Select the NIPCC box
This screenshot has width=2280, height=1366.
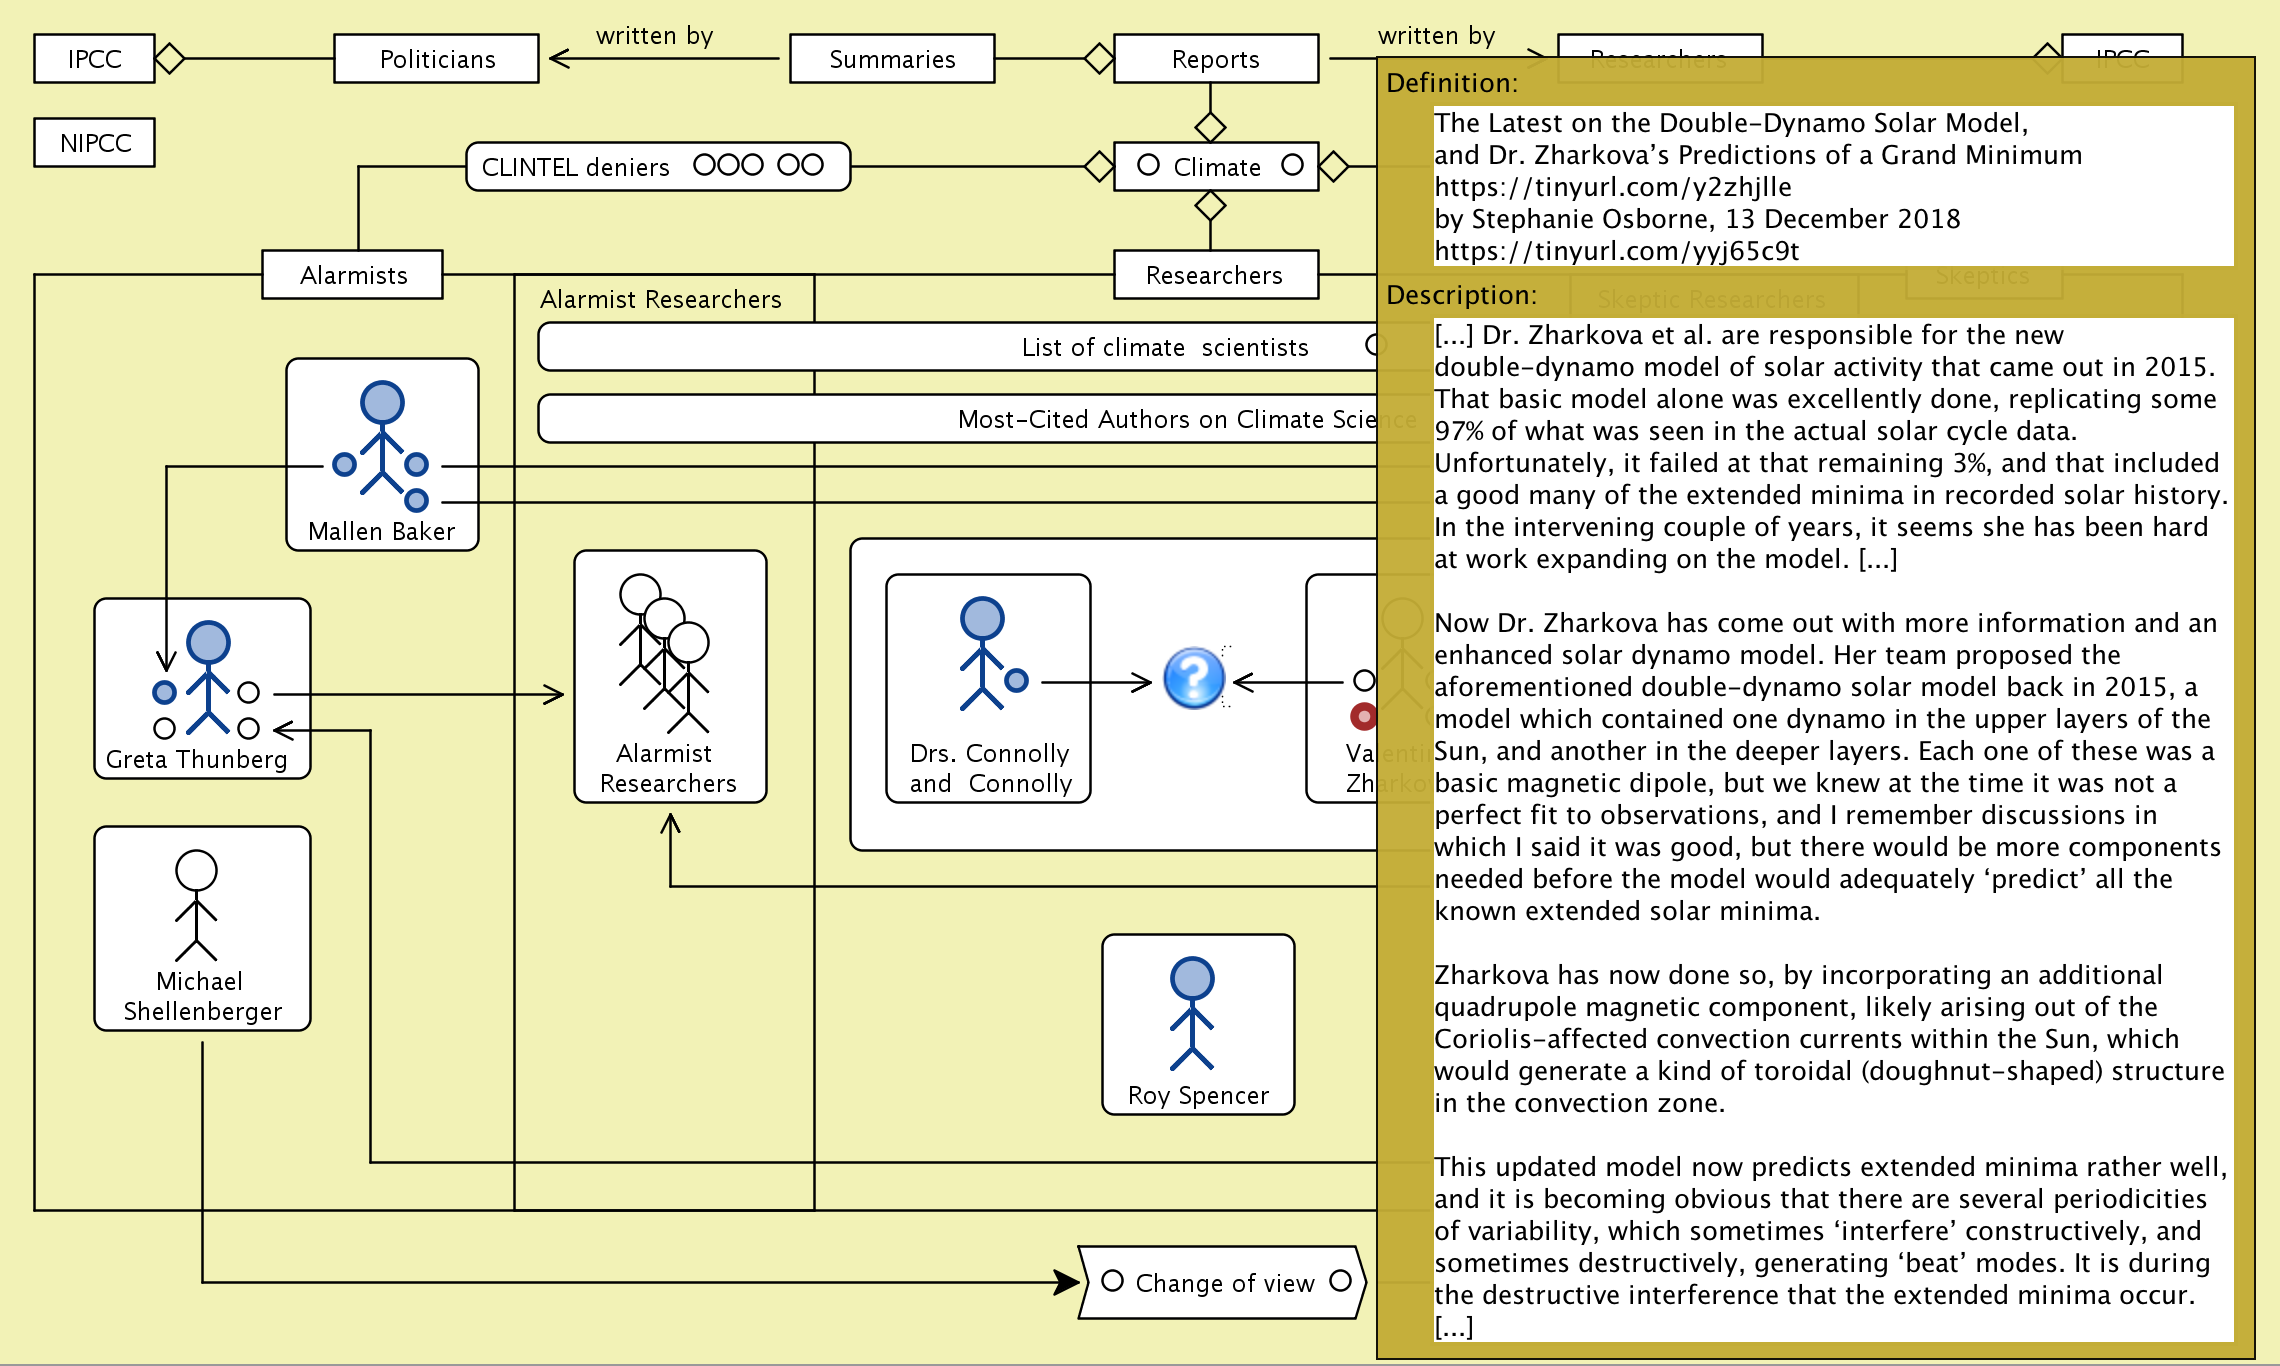click(x=95, y=143)
